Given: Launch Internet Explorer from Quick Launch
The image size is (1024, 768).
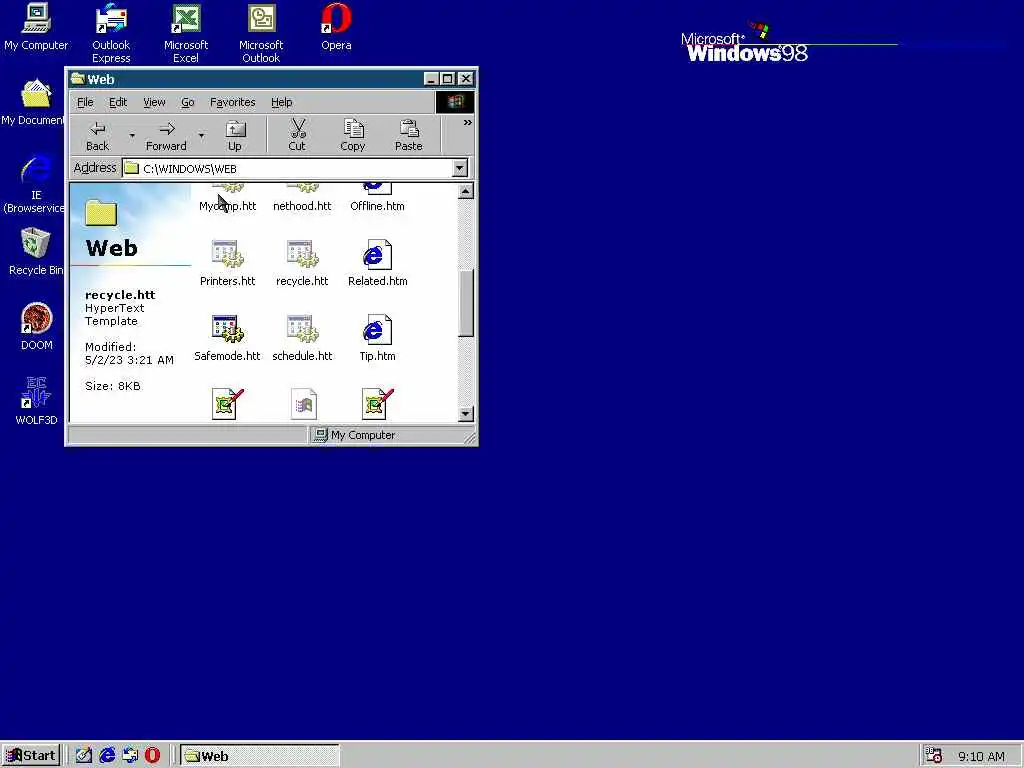Looking at the screenshot, I should click(x=107, y=756).
